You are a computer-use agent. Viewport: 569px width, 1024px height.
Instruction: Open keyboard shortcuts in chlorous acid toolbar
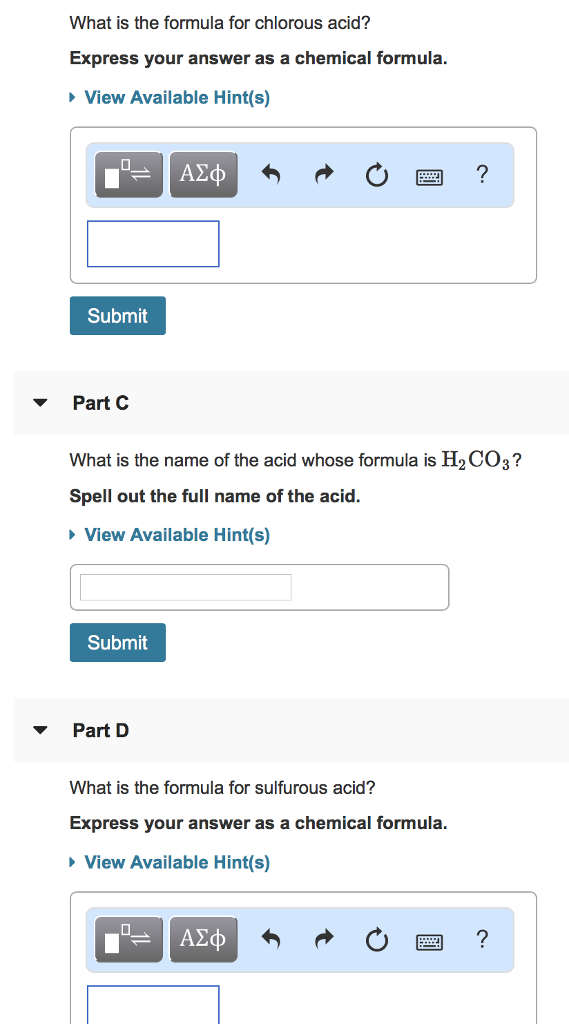(x=429, y=176)
